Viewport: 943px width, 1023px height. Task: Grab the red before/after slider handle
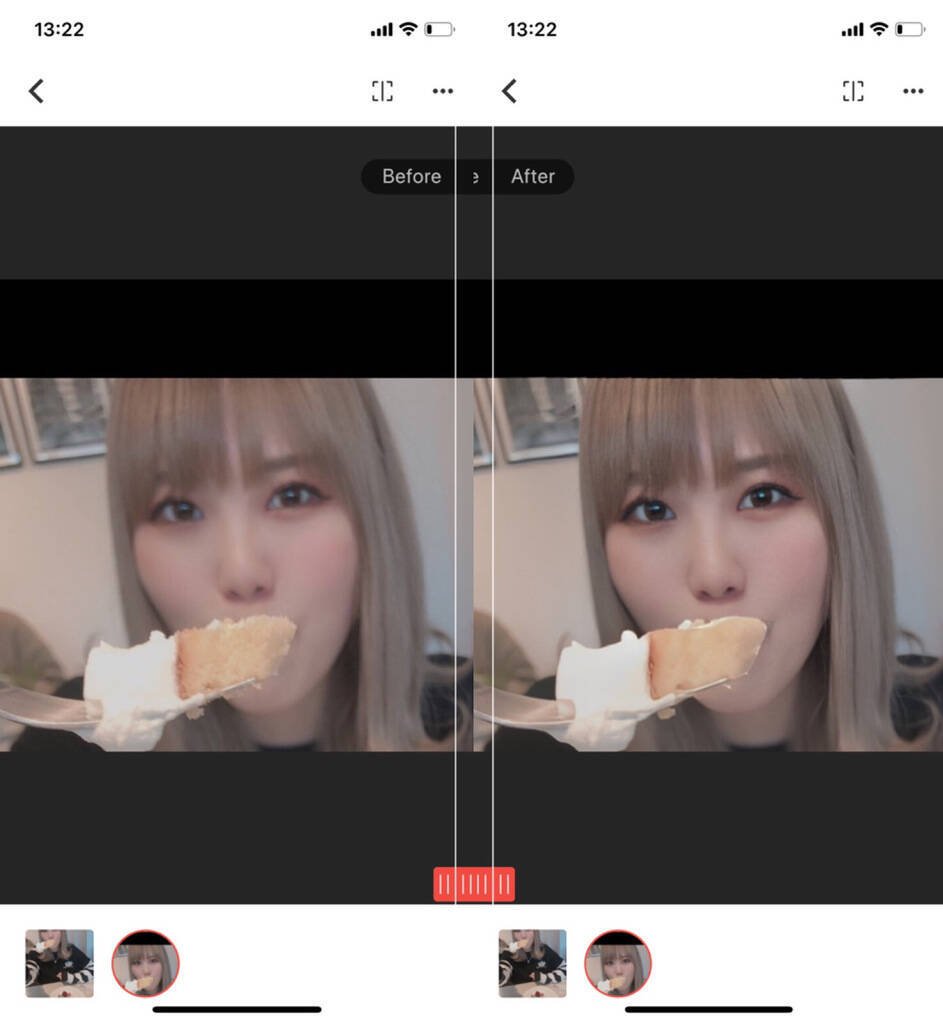point(474,885)
